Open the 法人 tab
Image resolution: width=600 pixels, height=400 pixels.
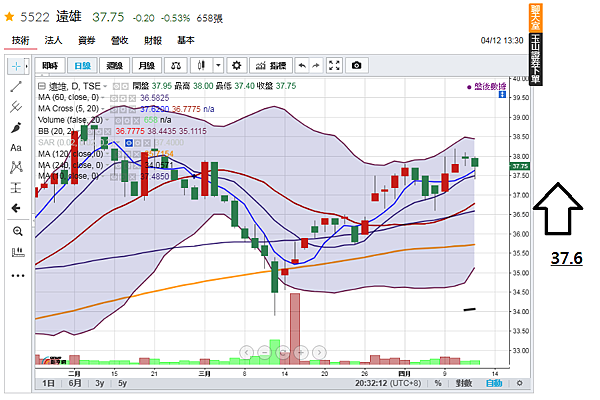53,40
